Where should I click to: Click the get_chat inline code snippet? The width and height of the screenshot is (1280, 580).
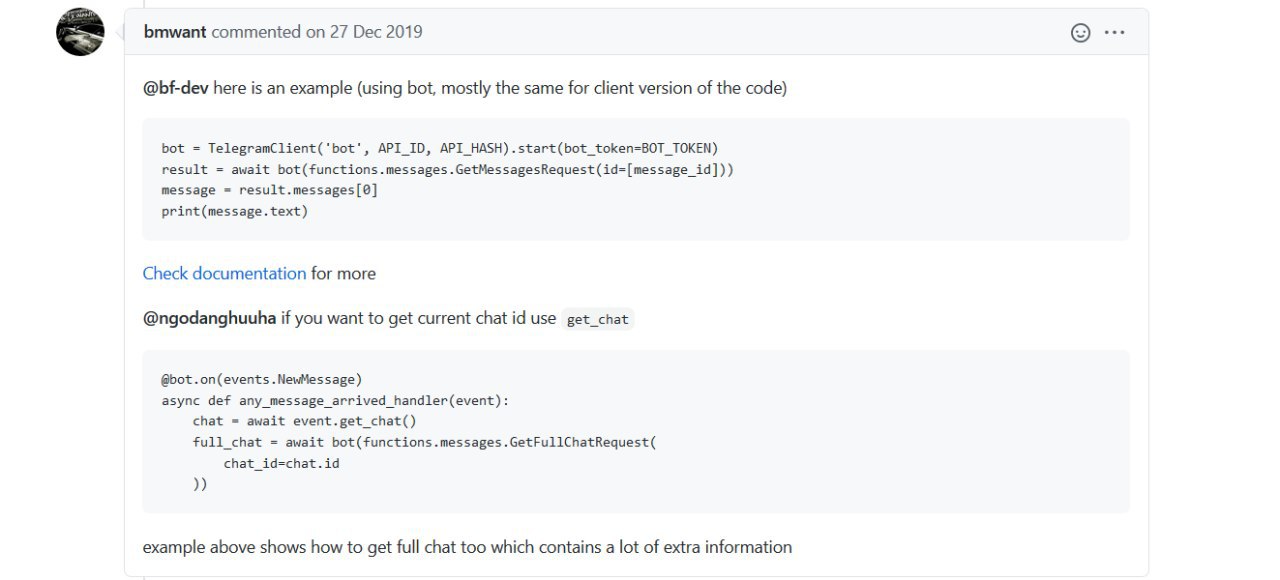[597, 320]
